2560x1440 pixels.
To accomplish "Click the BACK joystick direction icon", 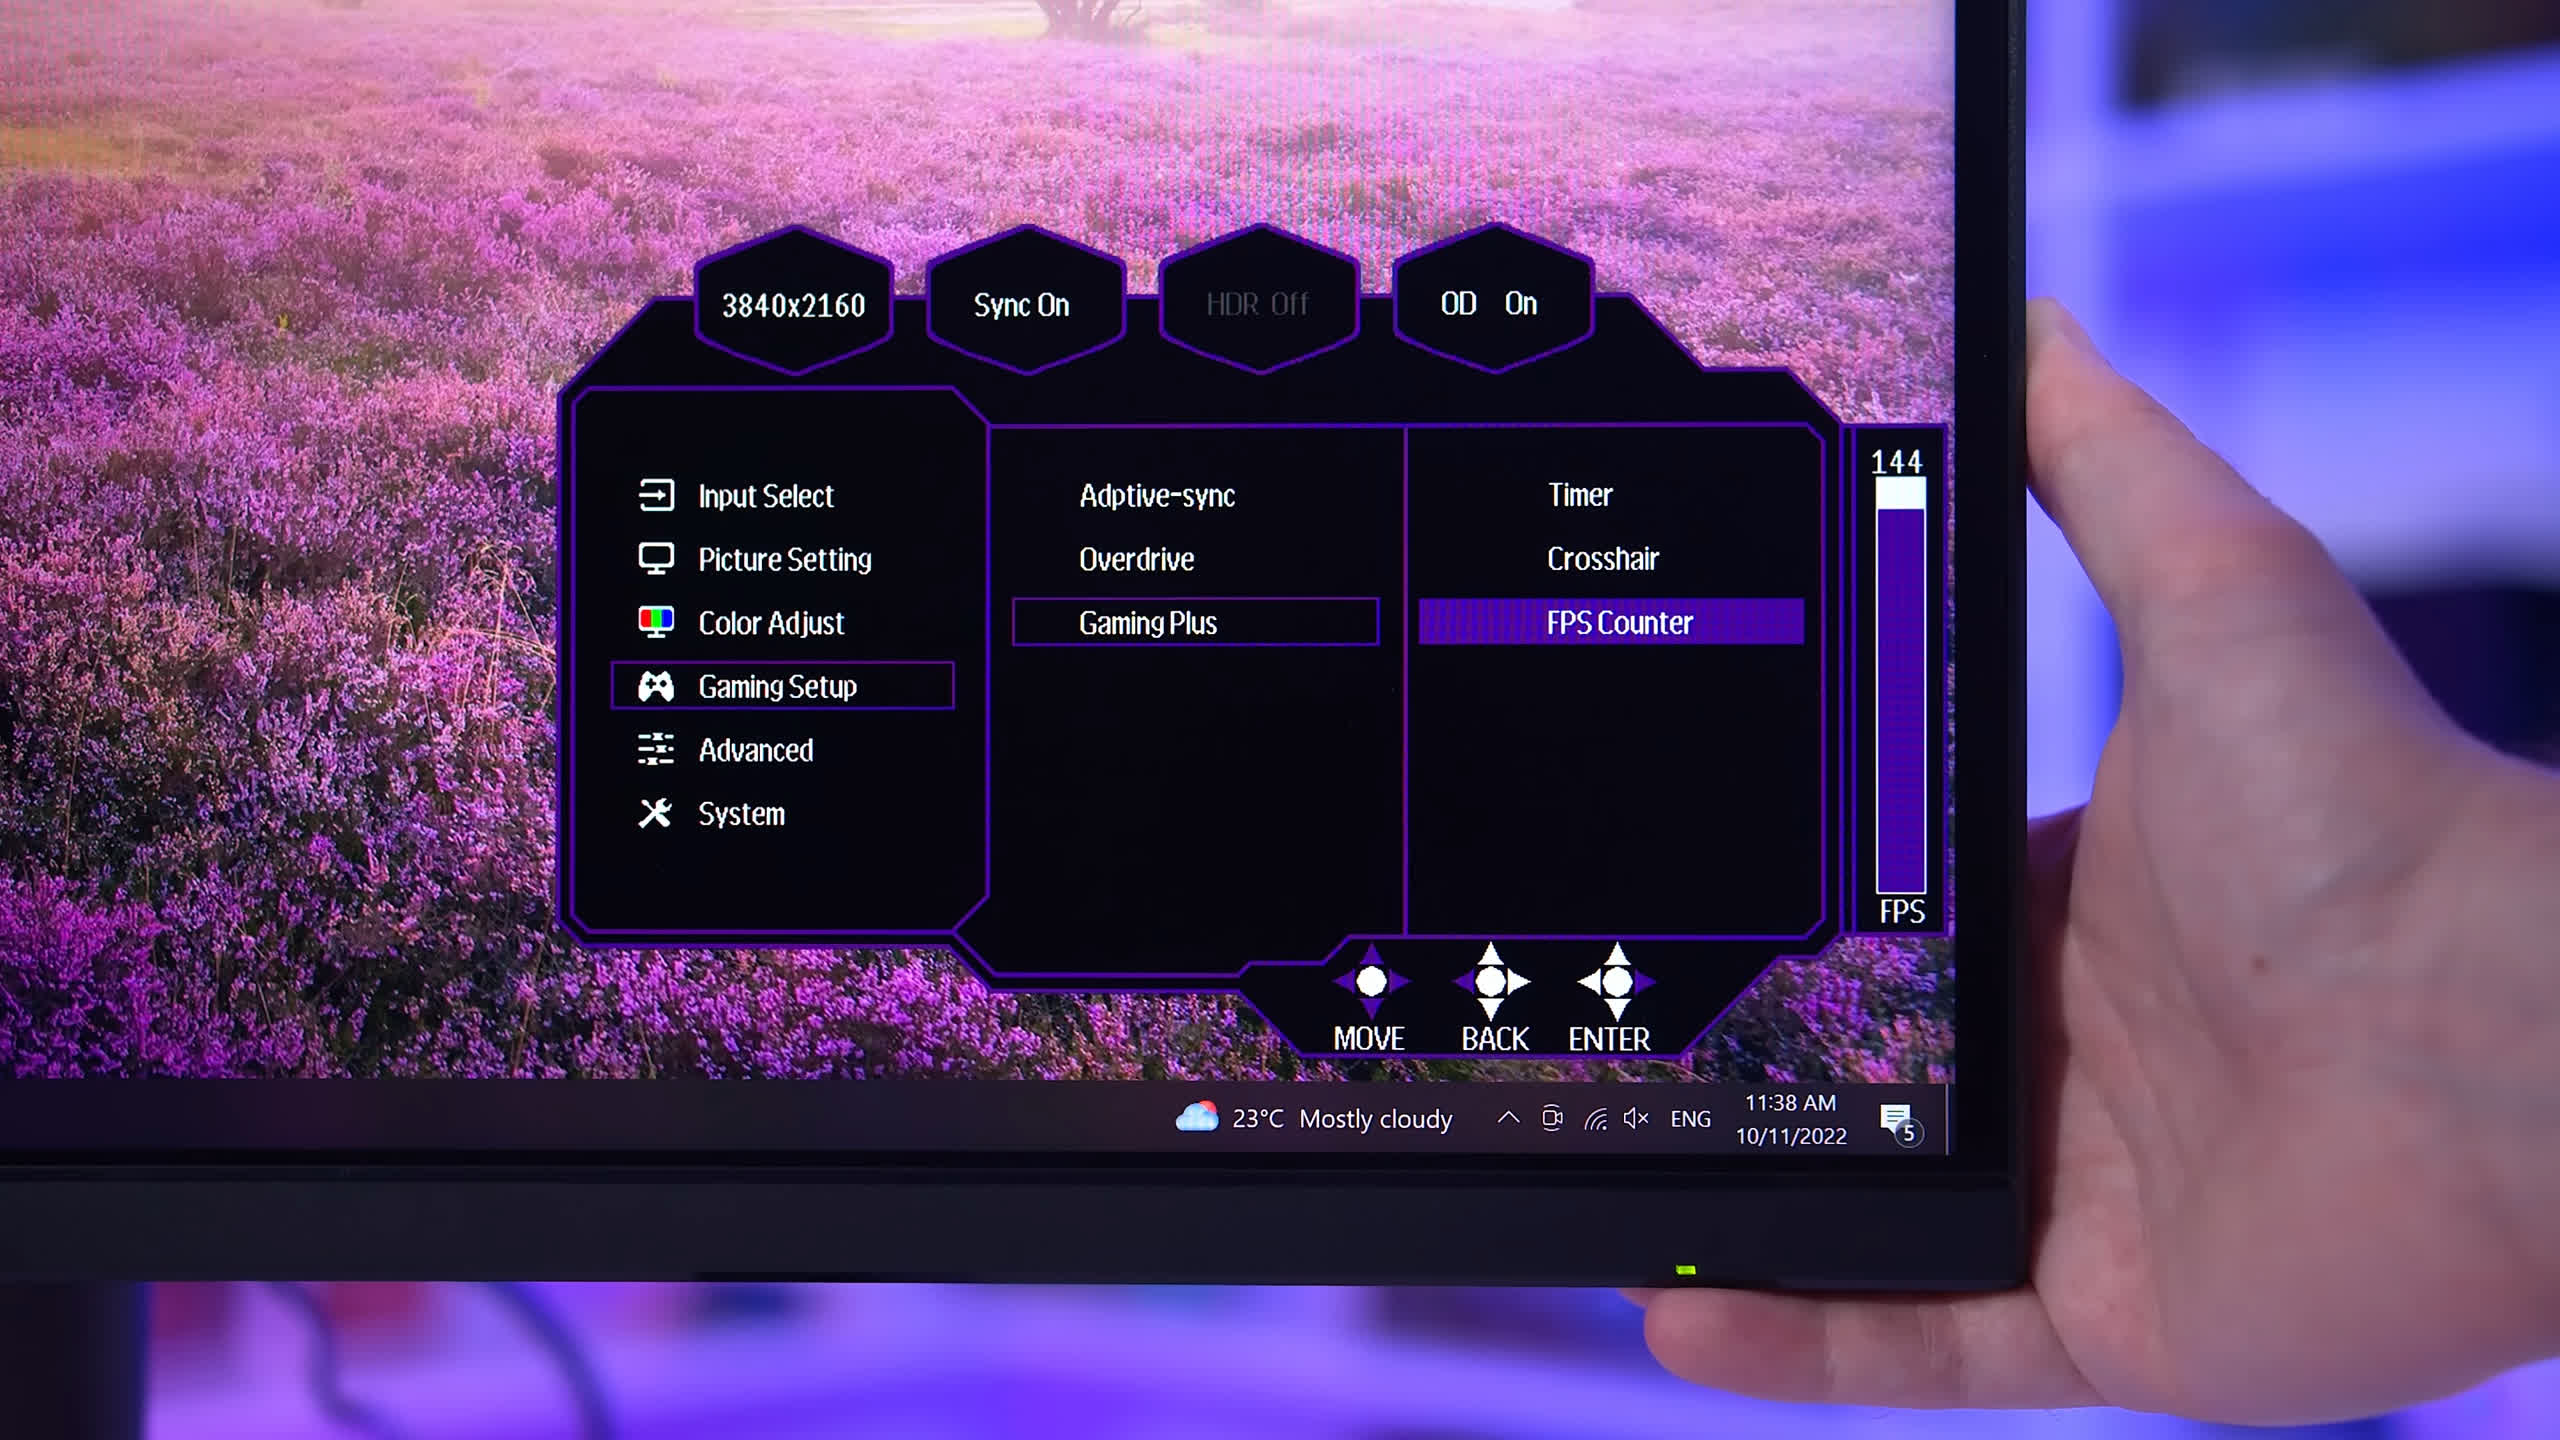I will pos(1491,982).
